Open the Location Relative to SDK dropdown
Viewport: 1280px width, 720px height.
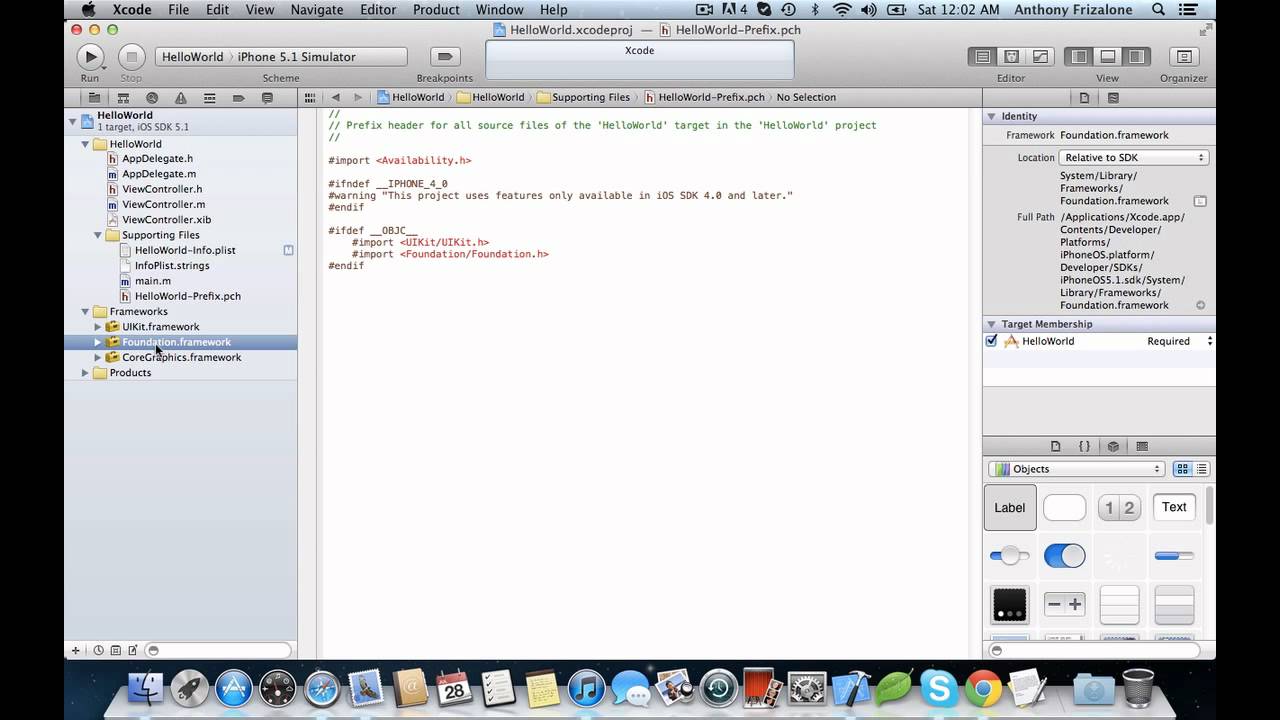click(1134, 157)
